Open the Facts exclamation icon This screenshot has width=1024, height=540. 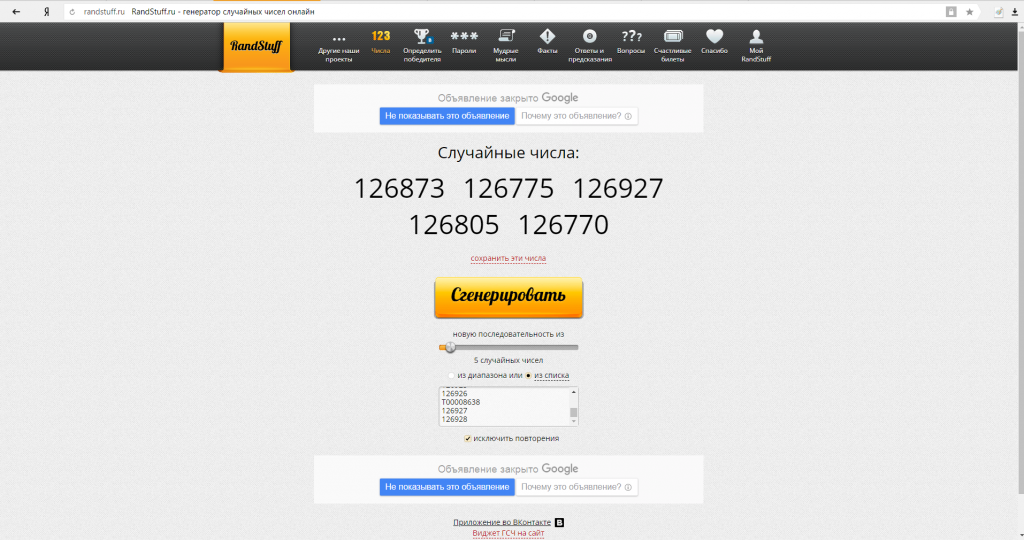pos(547,42)
